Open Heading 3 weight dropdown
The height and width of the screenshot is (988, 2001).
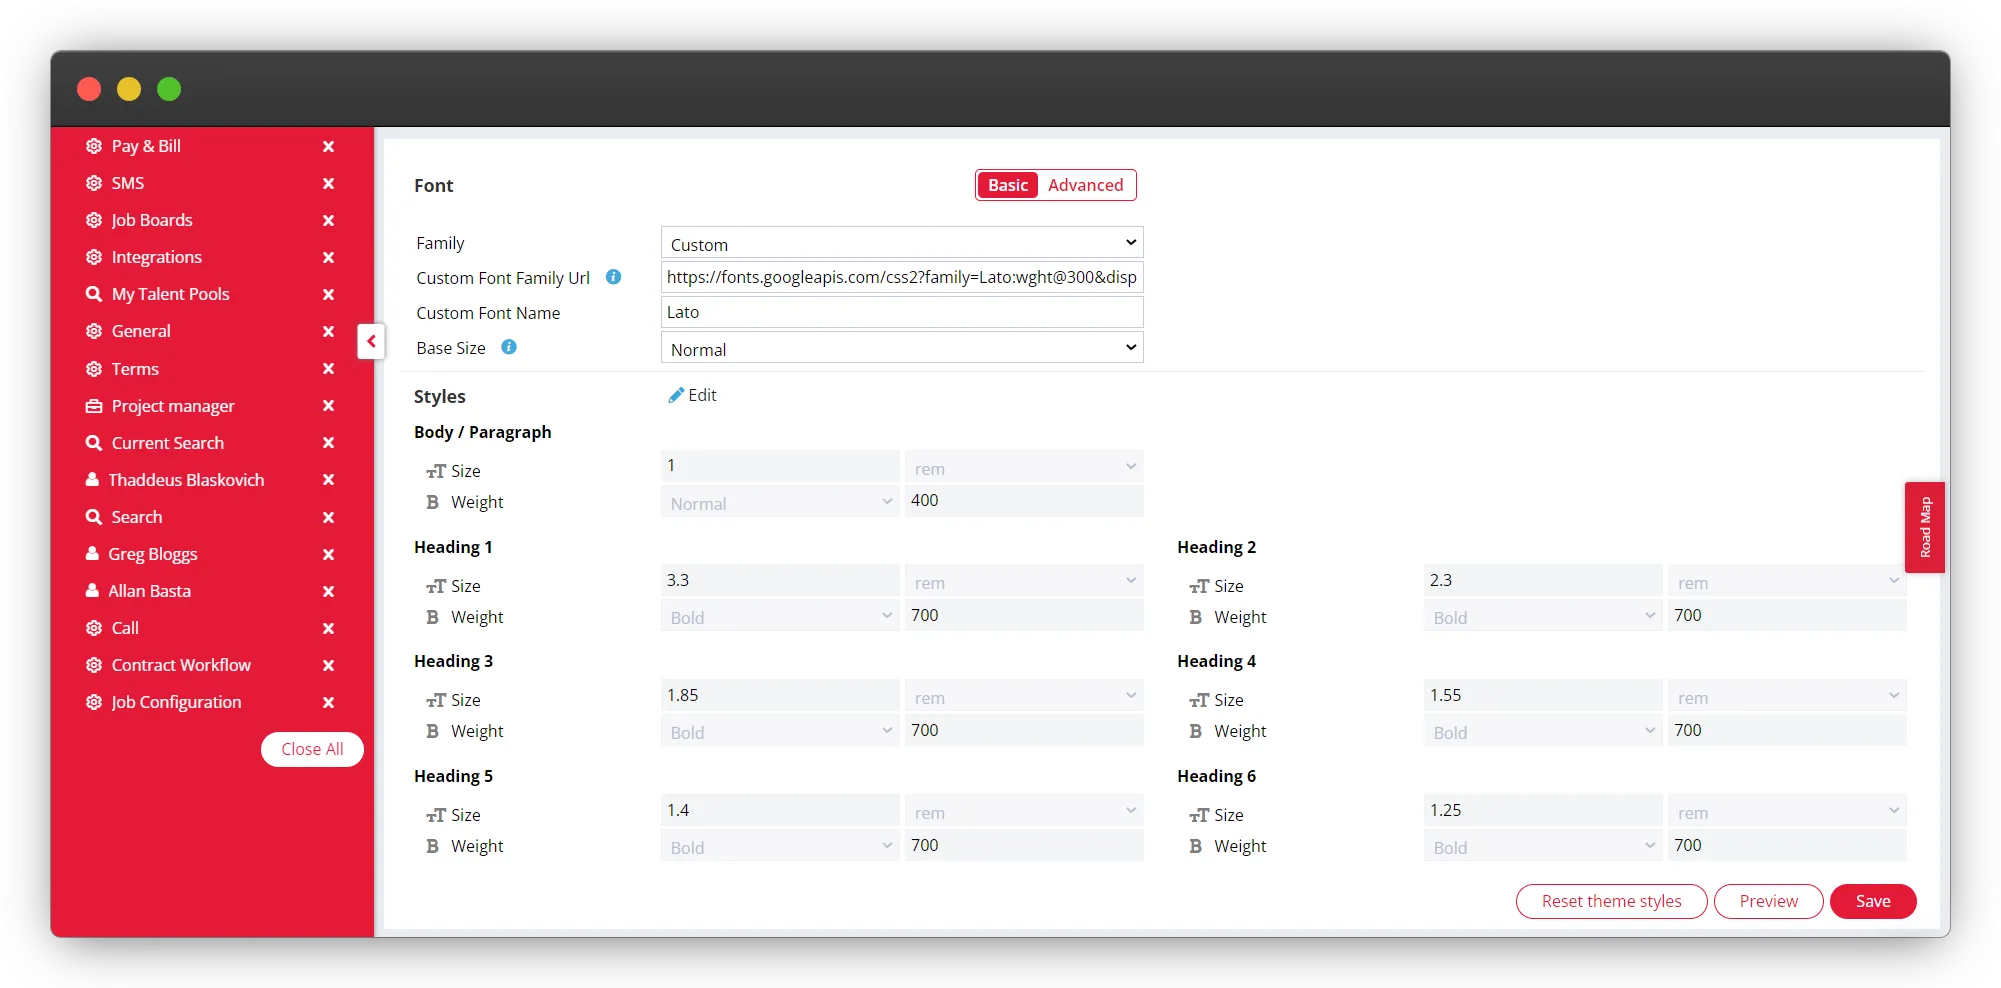point(780,731)
